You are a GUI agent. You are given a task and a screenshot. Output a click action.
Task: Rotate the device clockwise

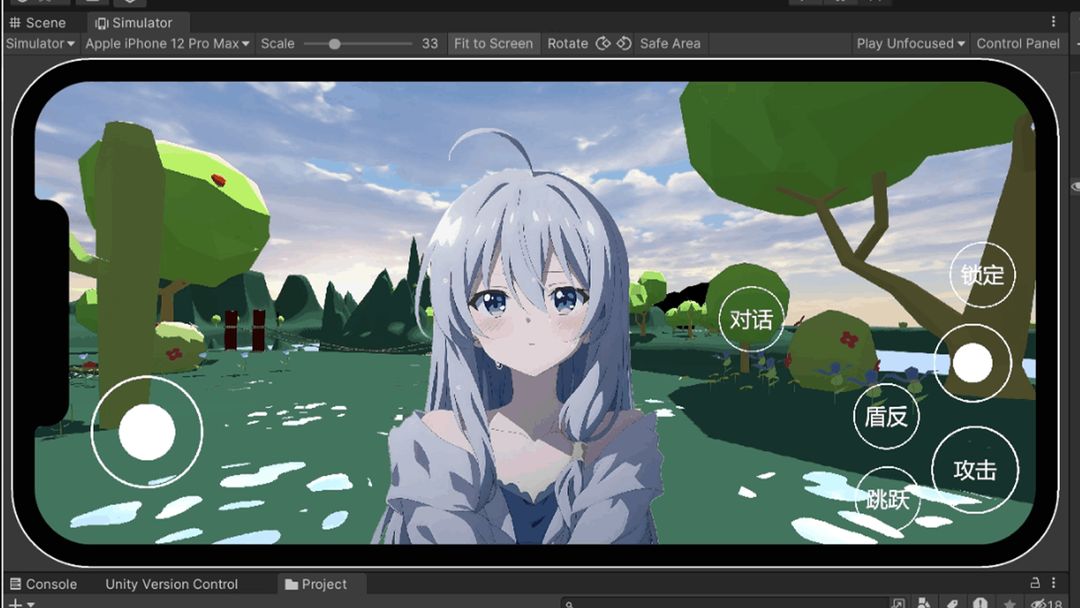(x=623, y=43)
